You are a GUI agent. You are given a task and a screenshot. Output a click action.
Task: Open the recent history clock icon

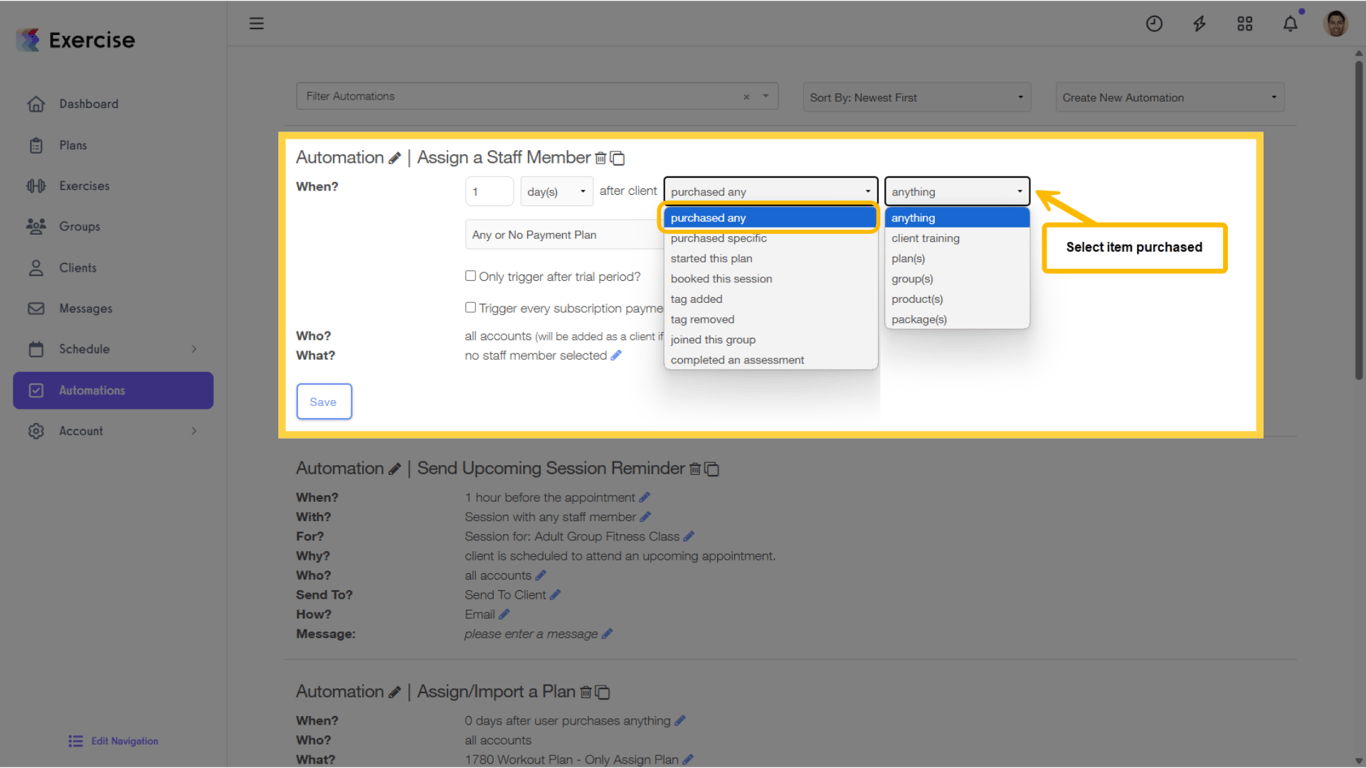click(x=1154, y=23)
